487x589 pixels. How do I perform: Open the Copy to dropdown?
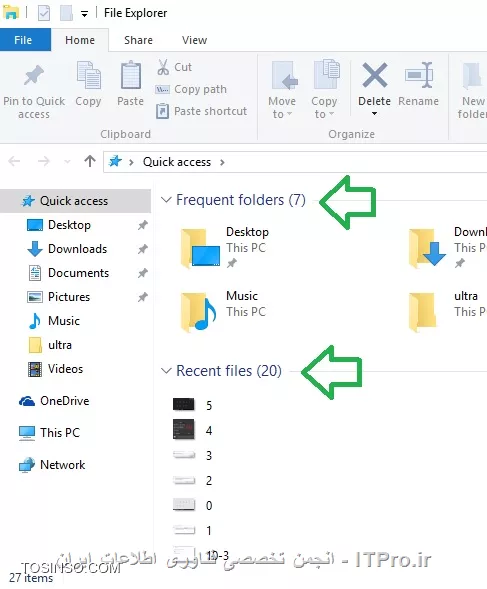coord(324,107)
